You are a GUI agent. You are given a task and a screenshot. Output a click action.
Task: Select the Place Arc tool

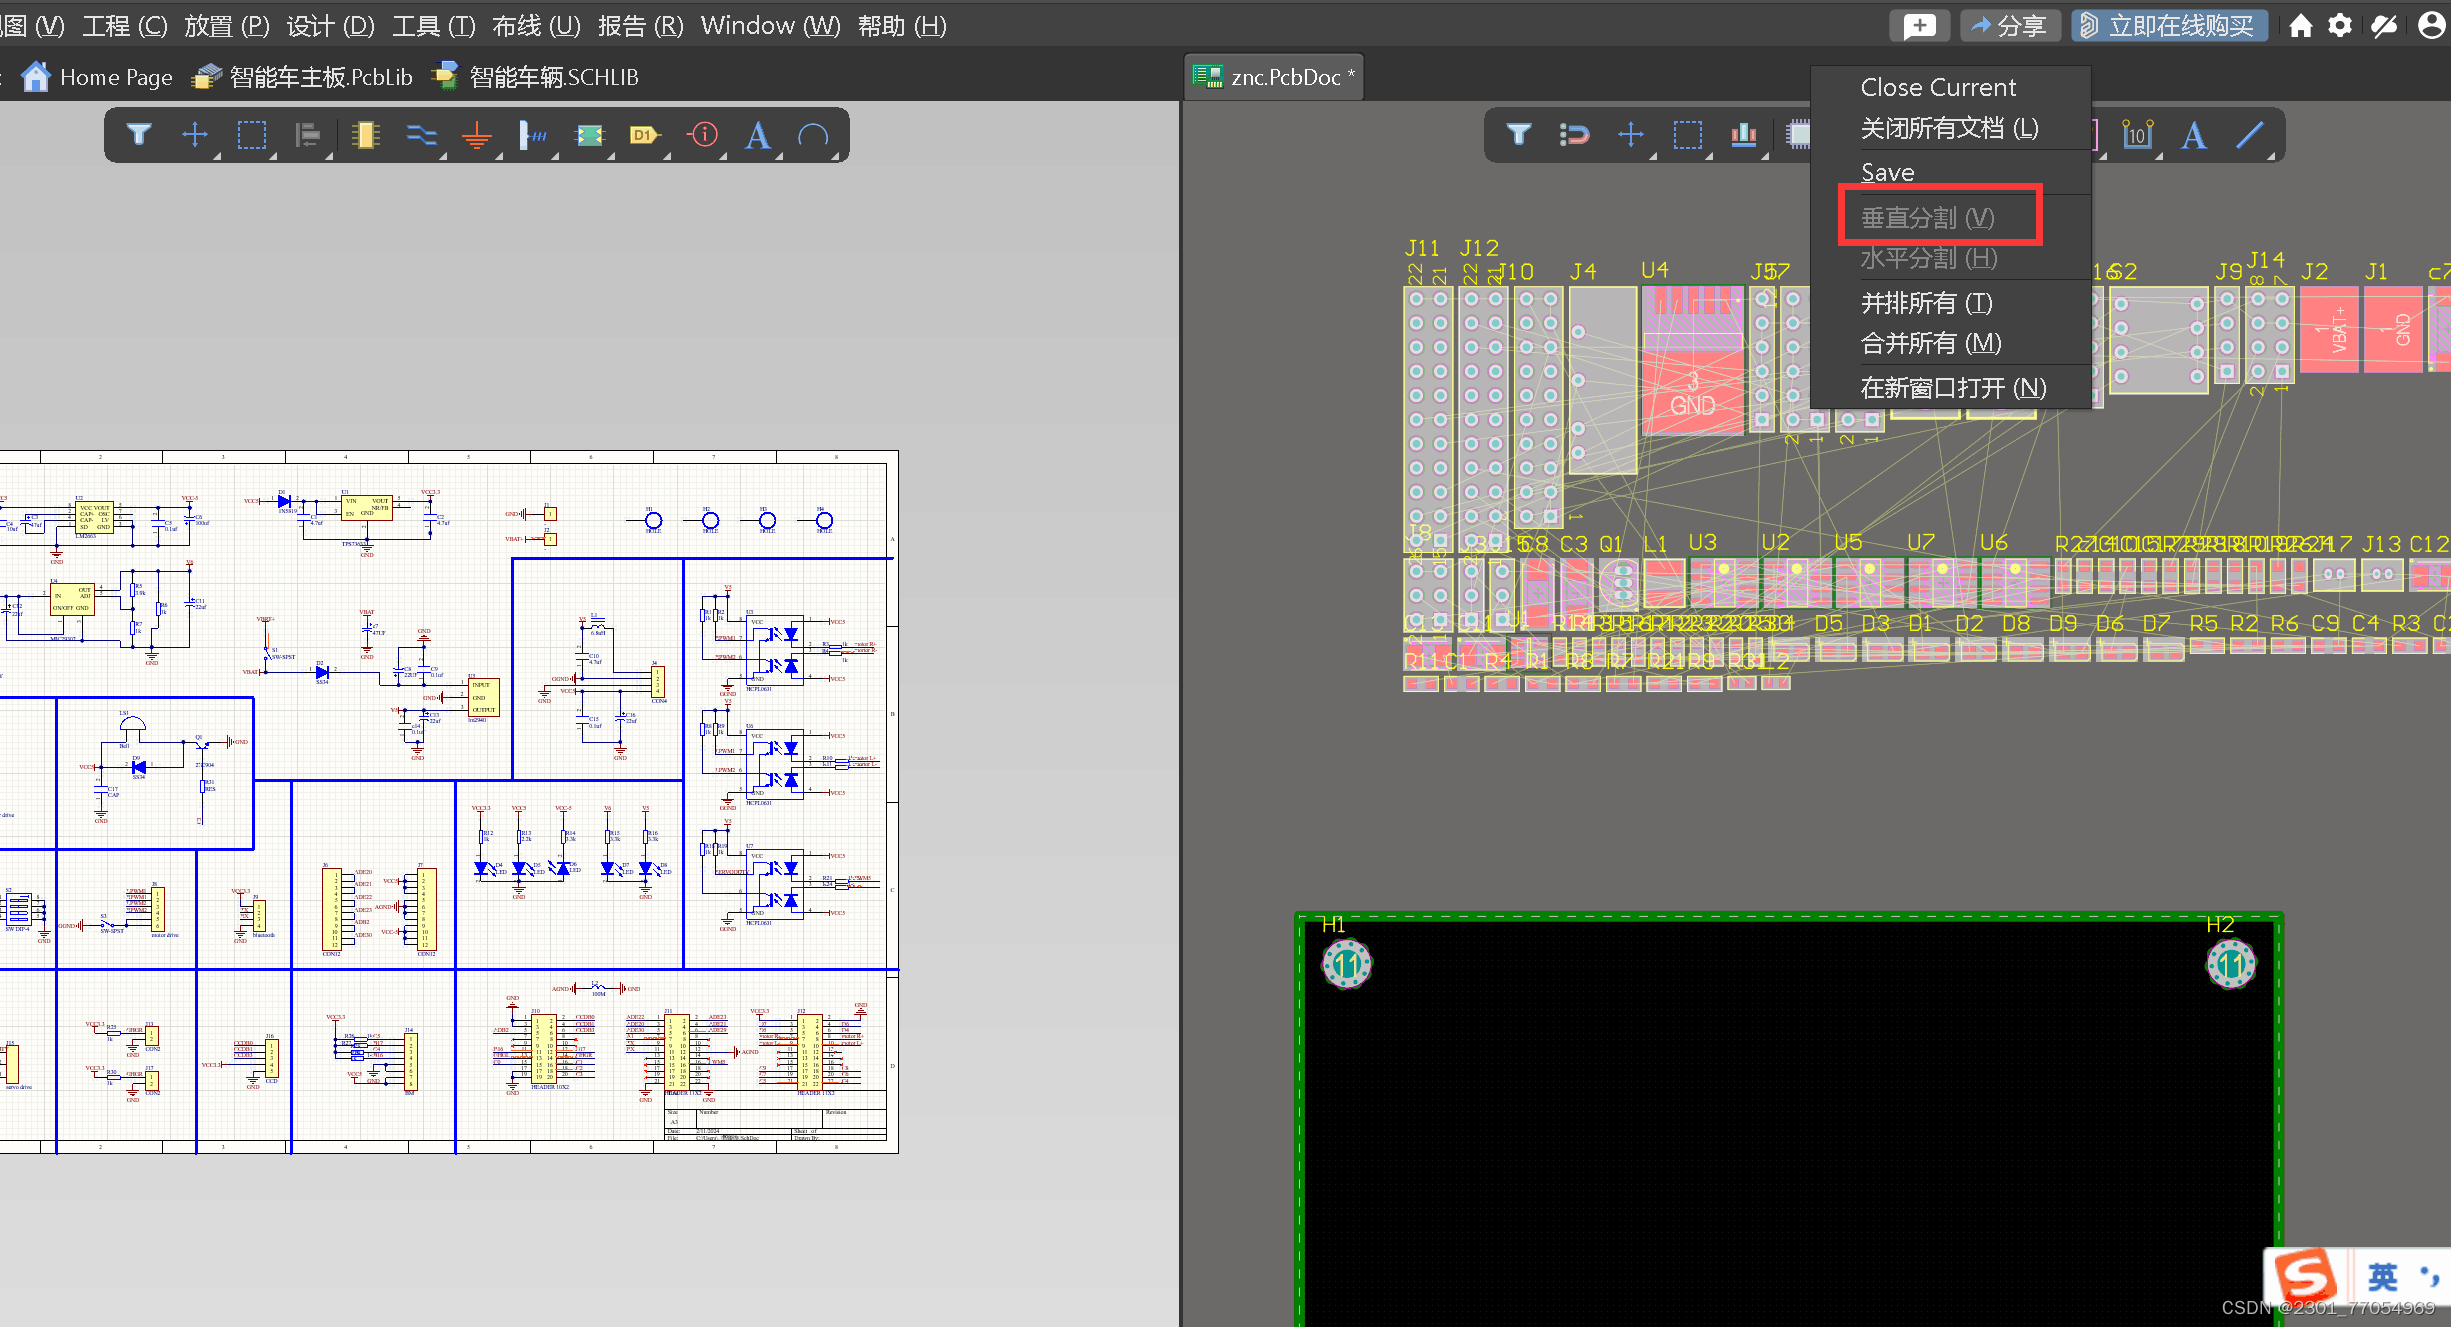[813, 135]
